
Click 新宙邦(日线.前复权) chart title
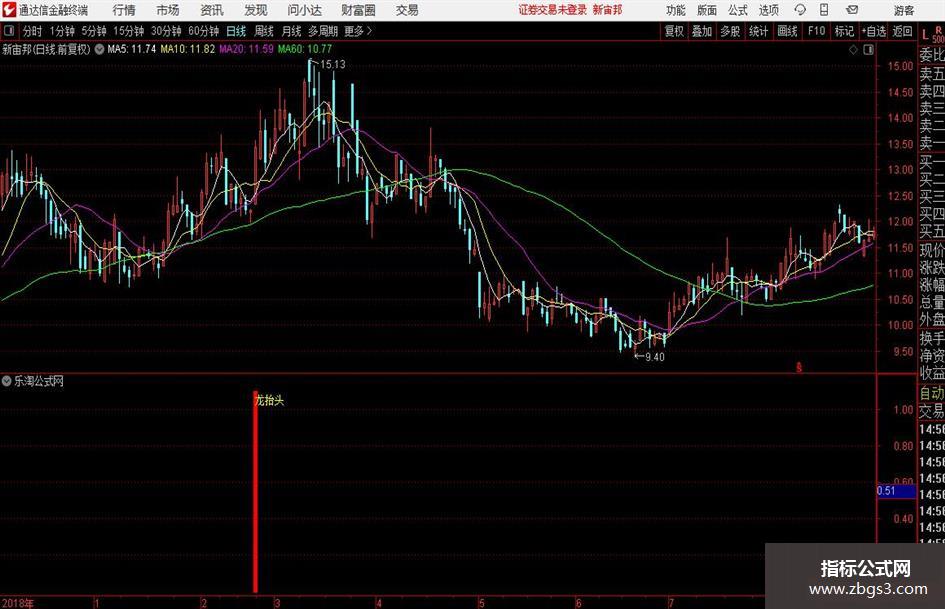(x=46, y=49)
